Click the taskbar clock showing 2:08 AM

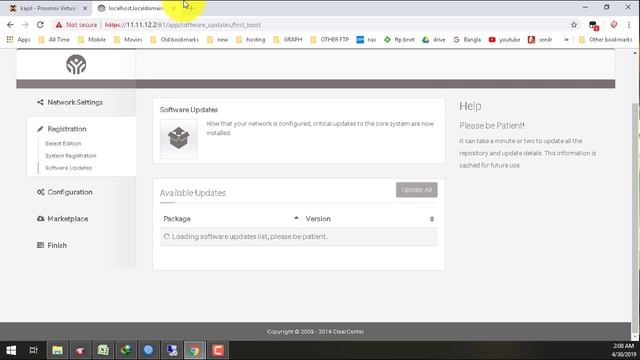pyautogui.click(x=624, y=350)
